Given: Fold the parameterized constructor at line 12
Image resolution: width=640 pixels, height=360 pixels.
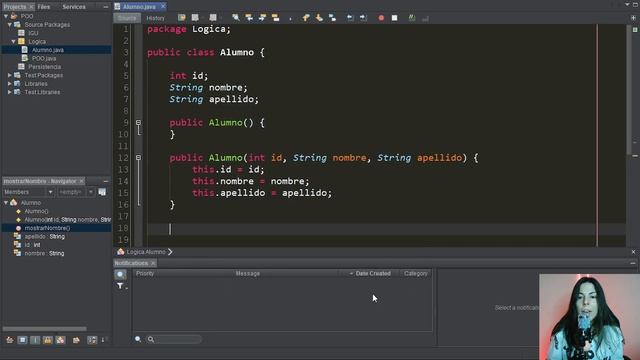Looking at the screenshot, I should coord(138,158).
